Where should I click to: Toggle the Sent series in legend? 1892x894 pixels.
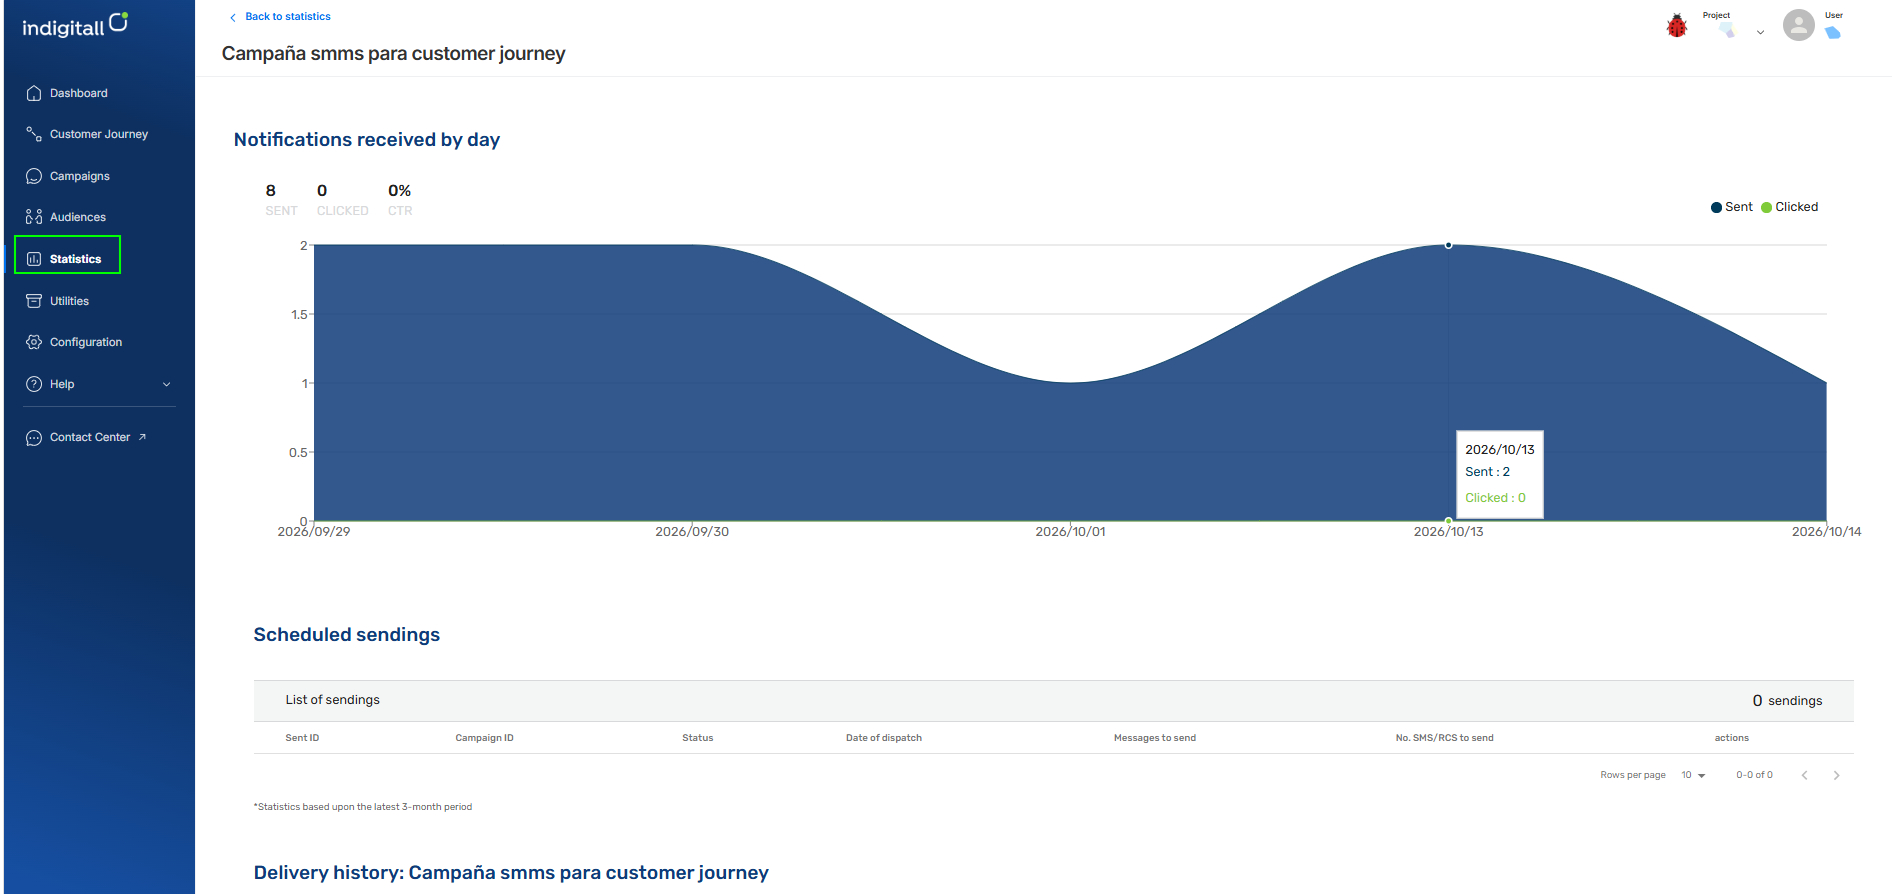pos(1732,207)
